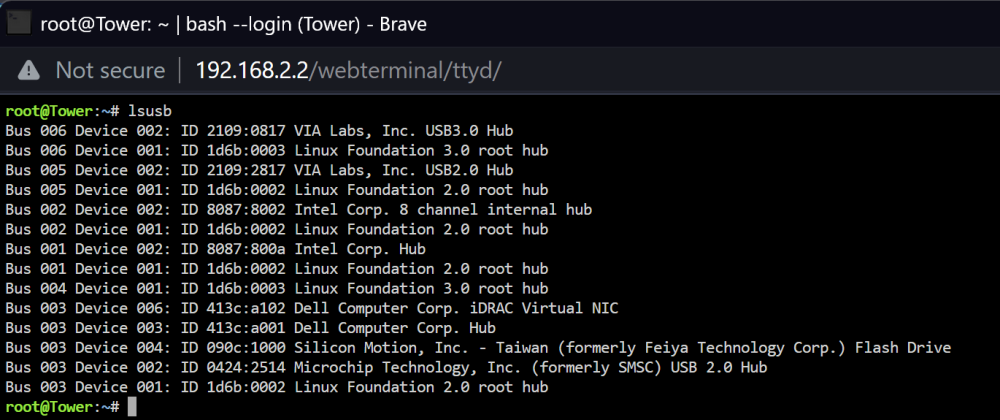This screenshot has height=420, width=1000.
Task: Click the ID 8087:800a Intel Corp. Hub line
Action: click(215, 249)
